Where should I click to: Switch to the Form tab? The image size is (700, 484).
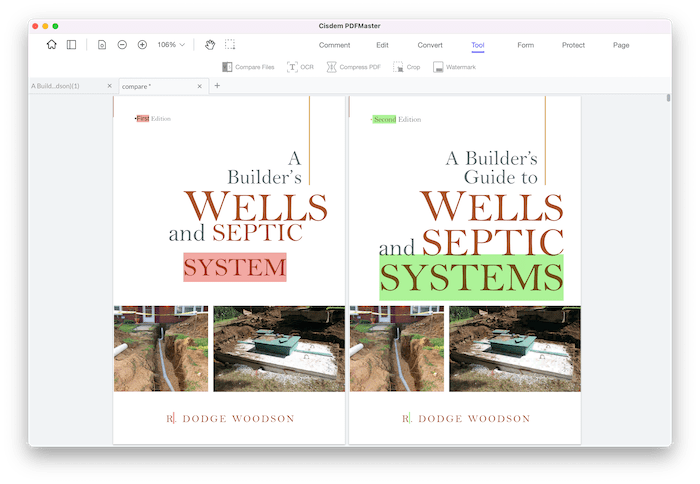pos(525,45)
